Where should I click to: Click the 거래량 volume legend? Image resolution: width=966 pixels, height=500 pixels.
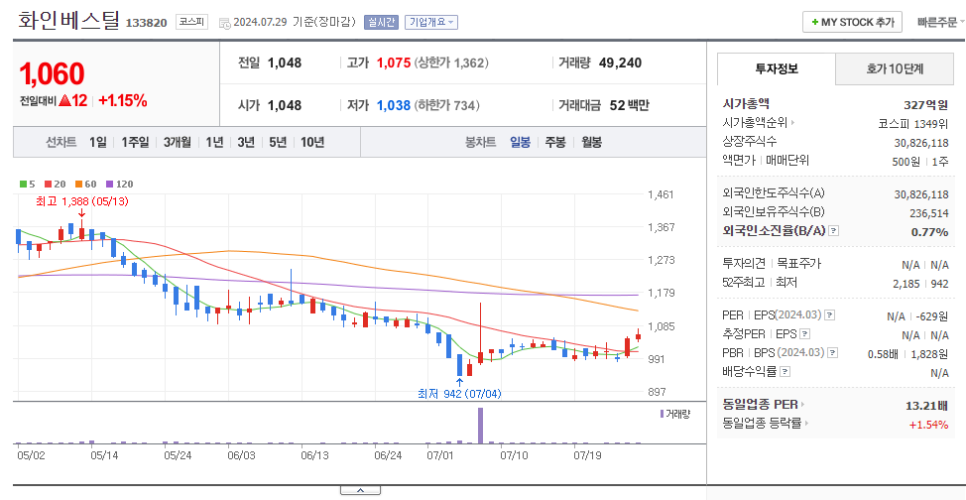click(x=675, y=413)
